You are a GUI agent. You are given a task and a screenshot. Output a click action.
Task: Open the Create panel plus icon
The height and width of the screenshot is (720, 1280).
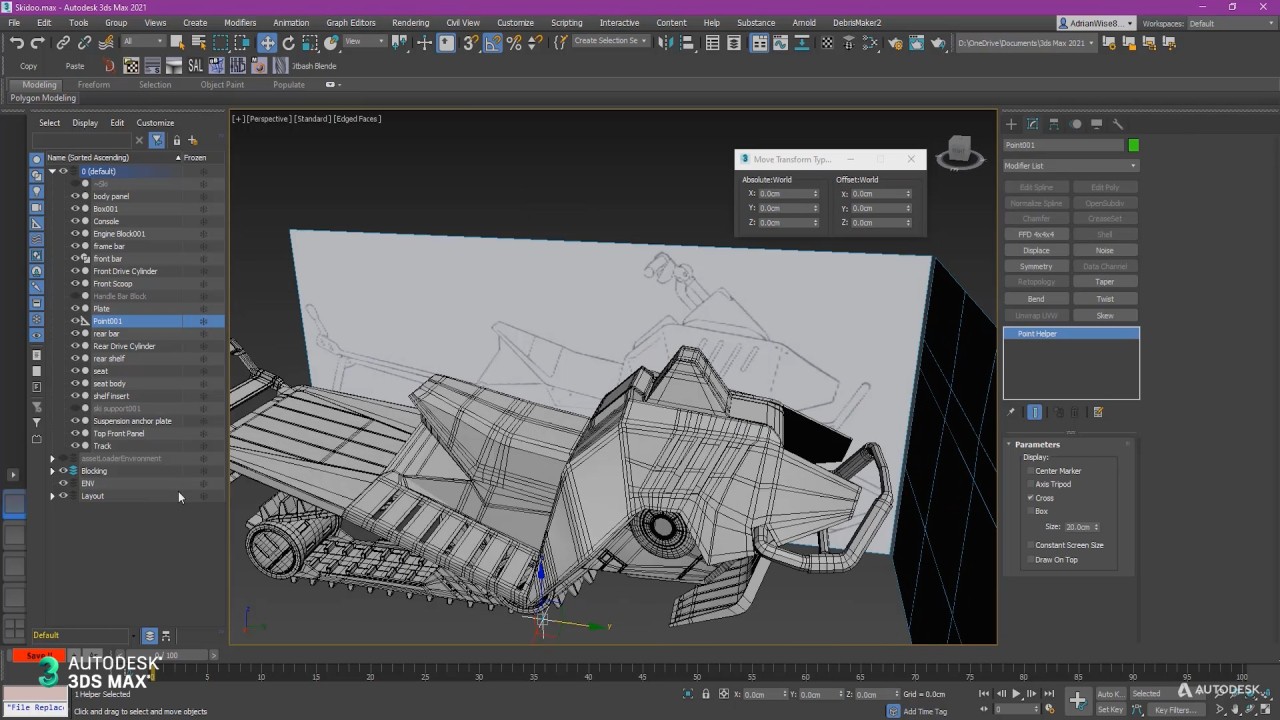1011,124
